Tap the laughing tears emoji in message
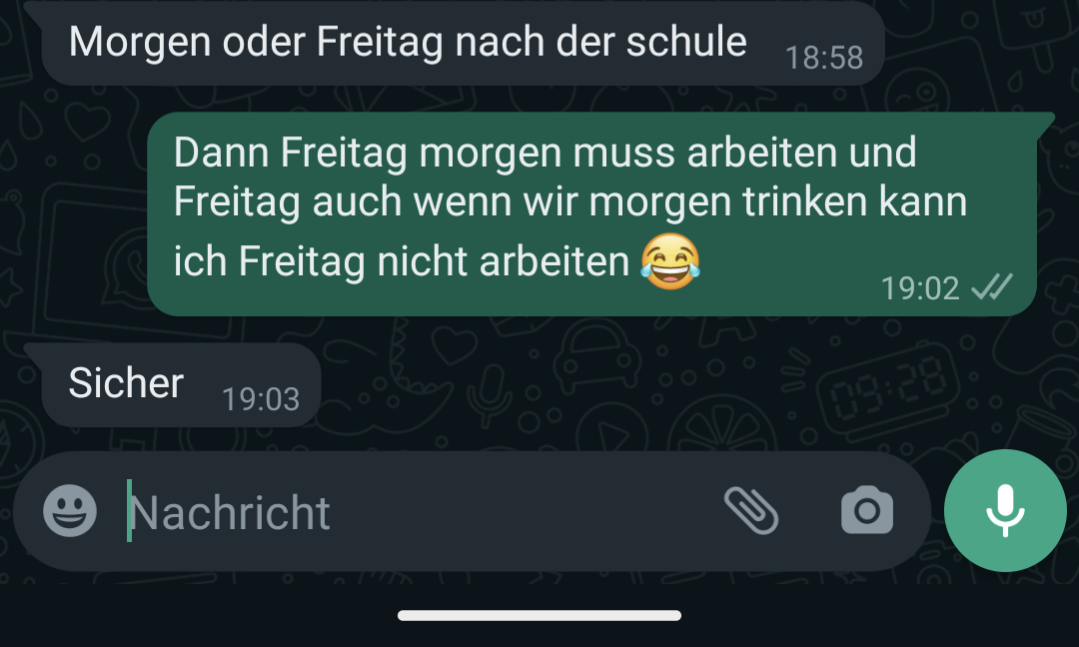The image size is (1079, 647). coord(670,261)
